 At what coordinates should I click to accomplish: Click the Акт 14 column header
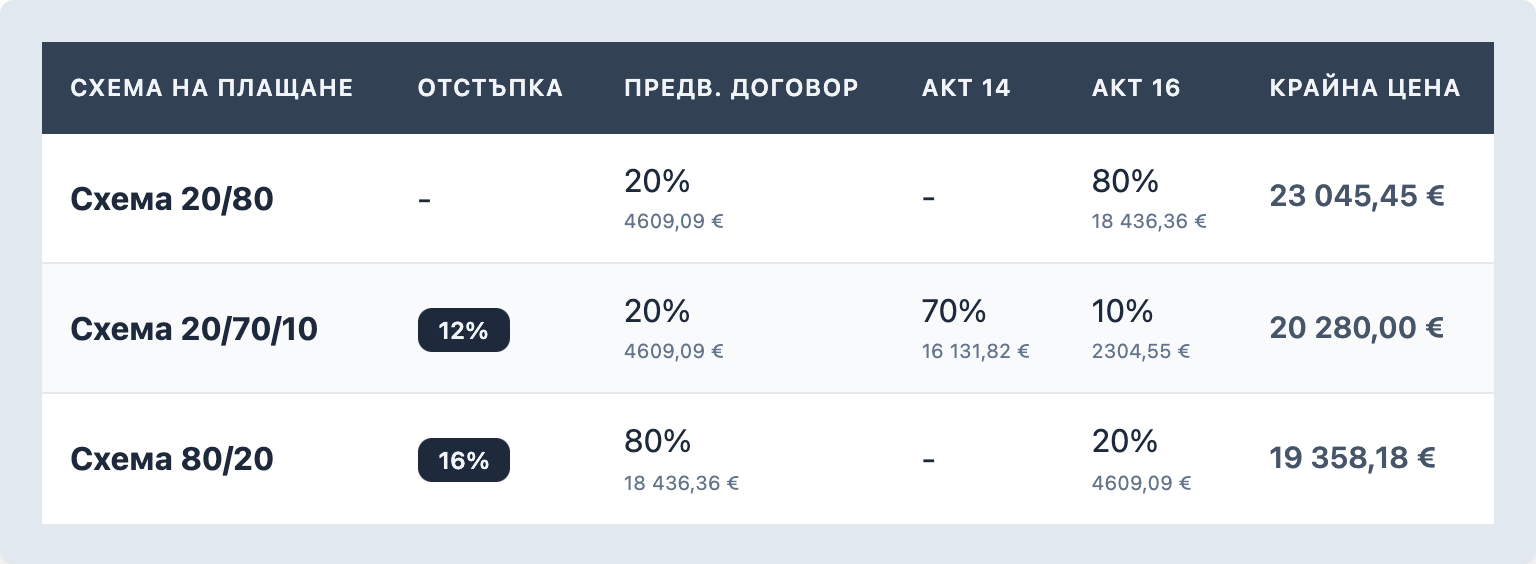click(966, 88)
